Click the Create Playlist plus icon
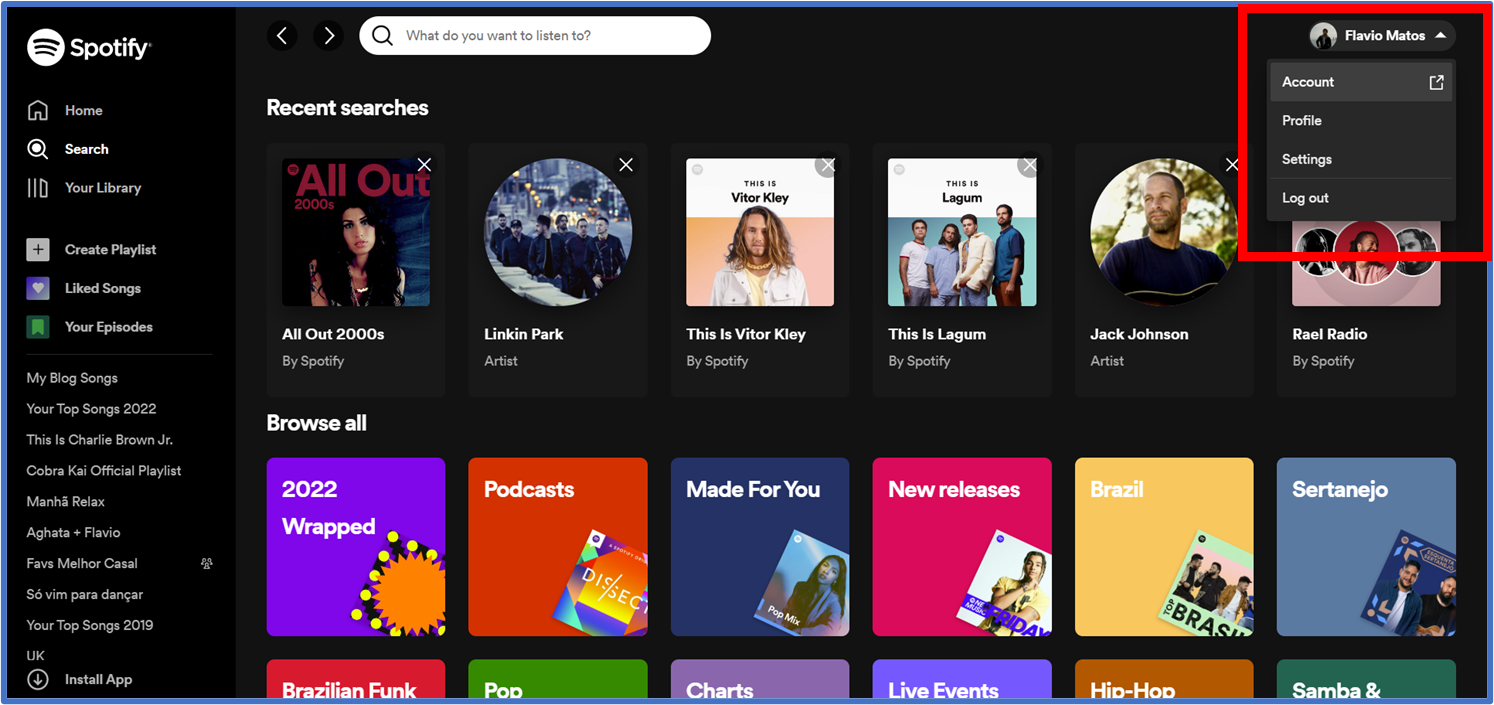This screenshot has height=705, width=1494. [x=38, y=250]
